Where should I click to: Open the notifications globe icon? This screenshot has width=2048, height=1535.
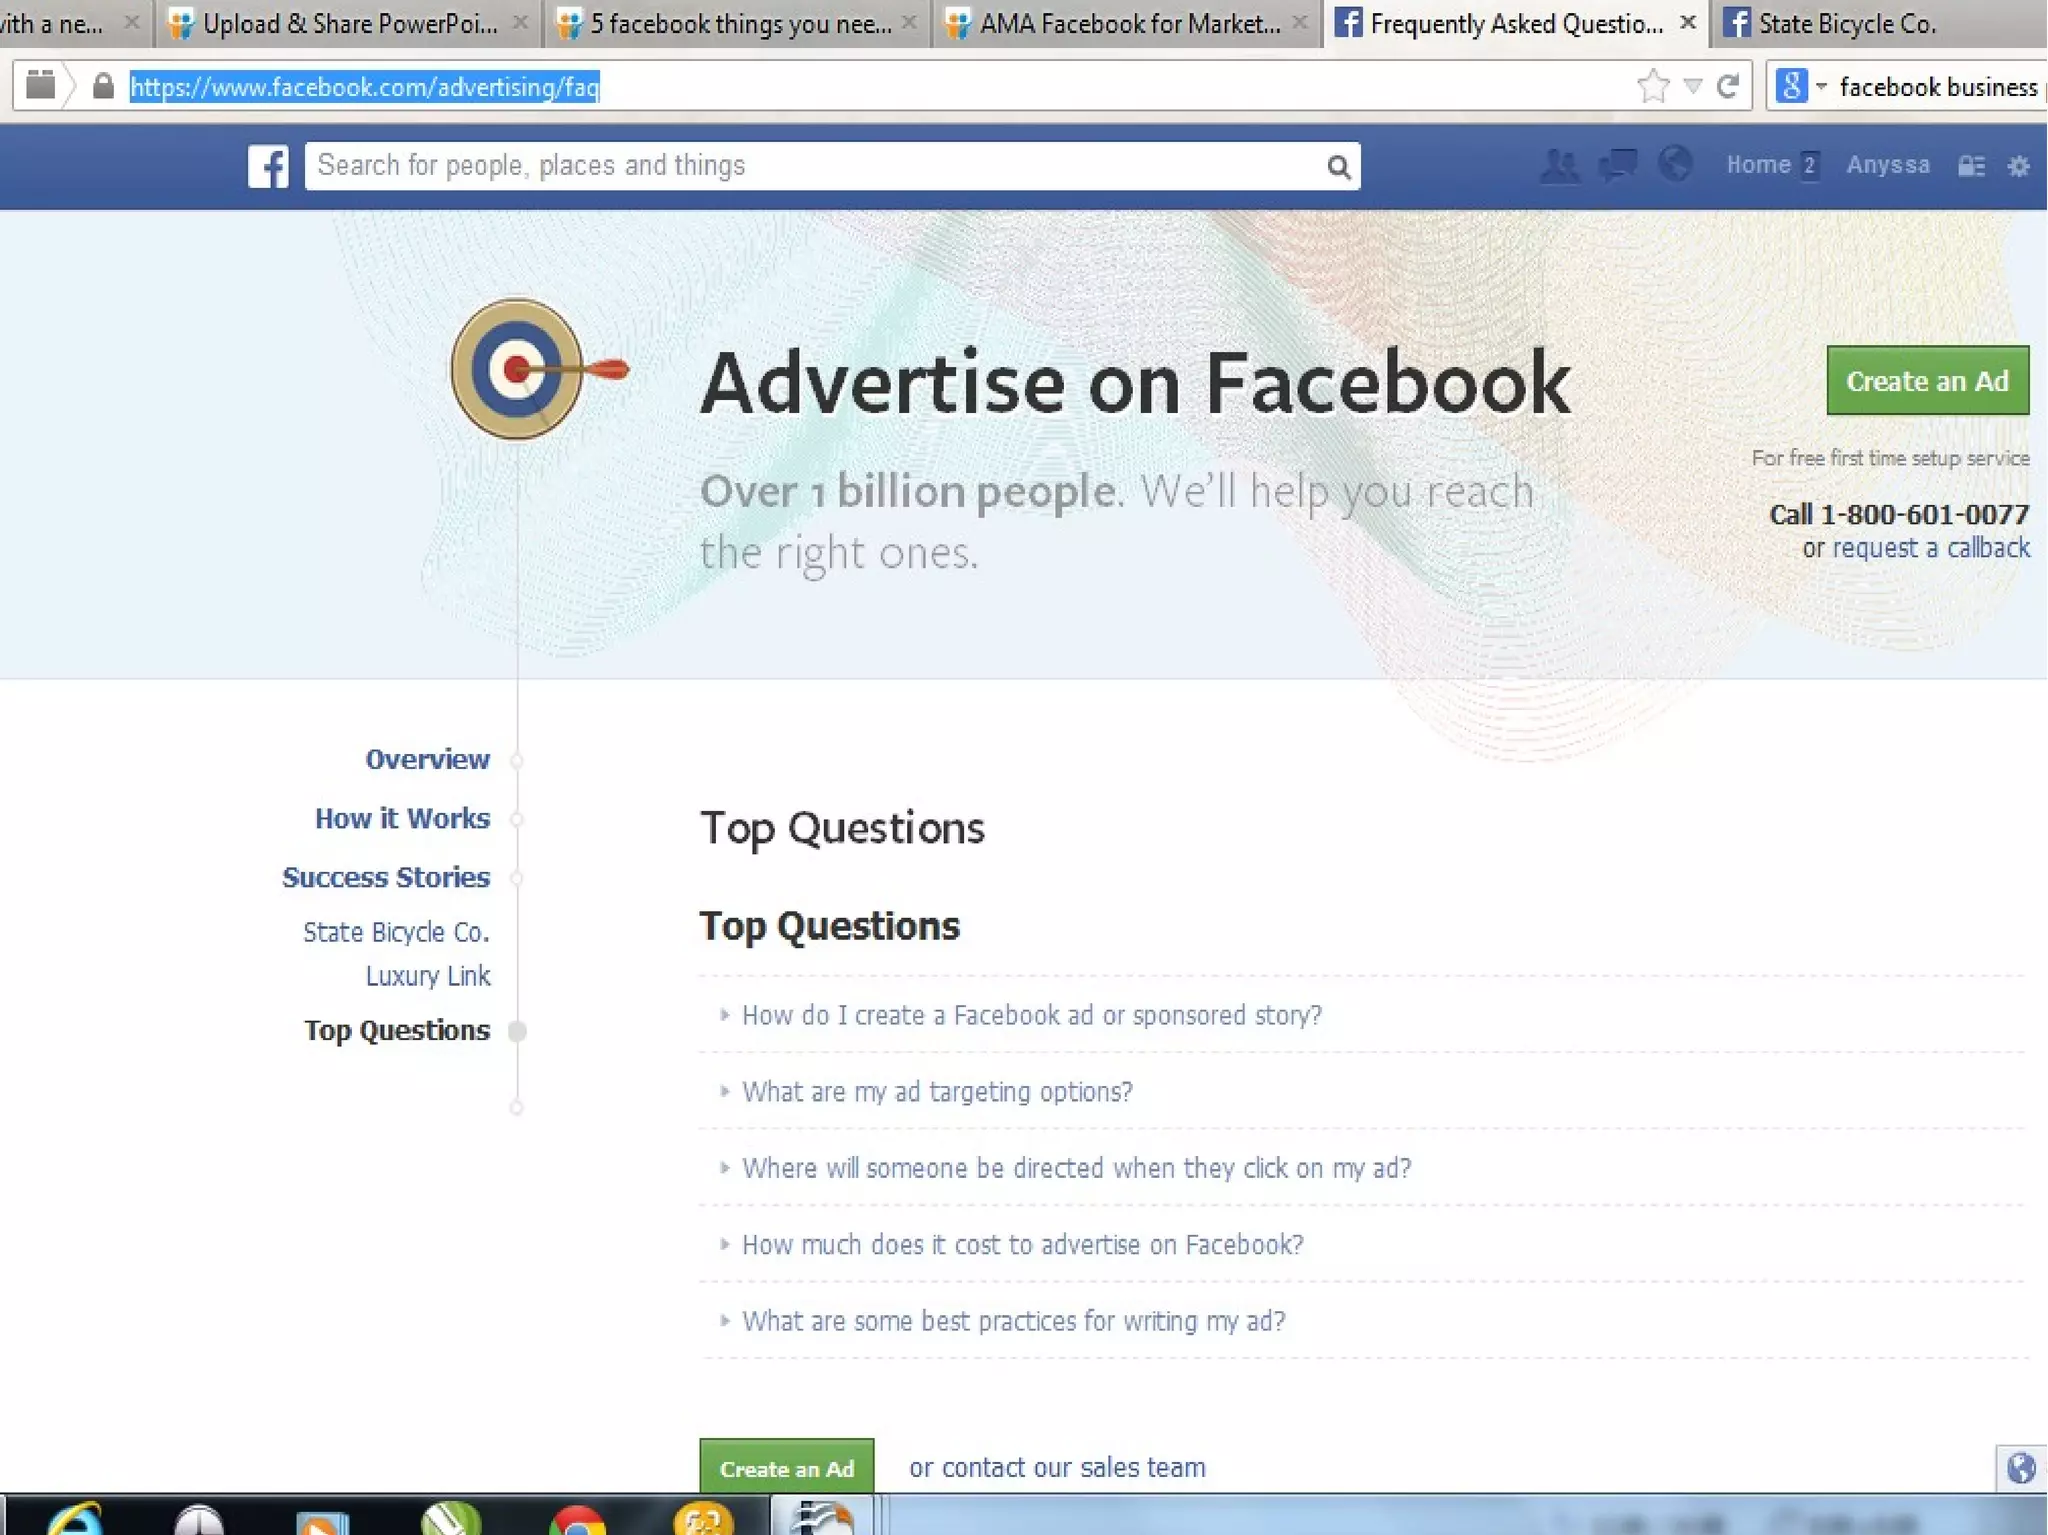click(1675, 164)
